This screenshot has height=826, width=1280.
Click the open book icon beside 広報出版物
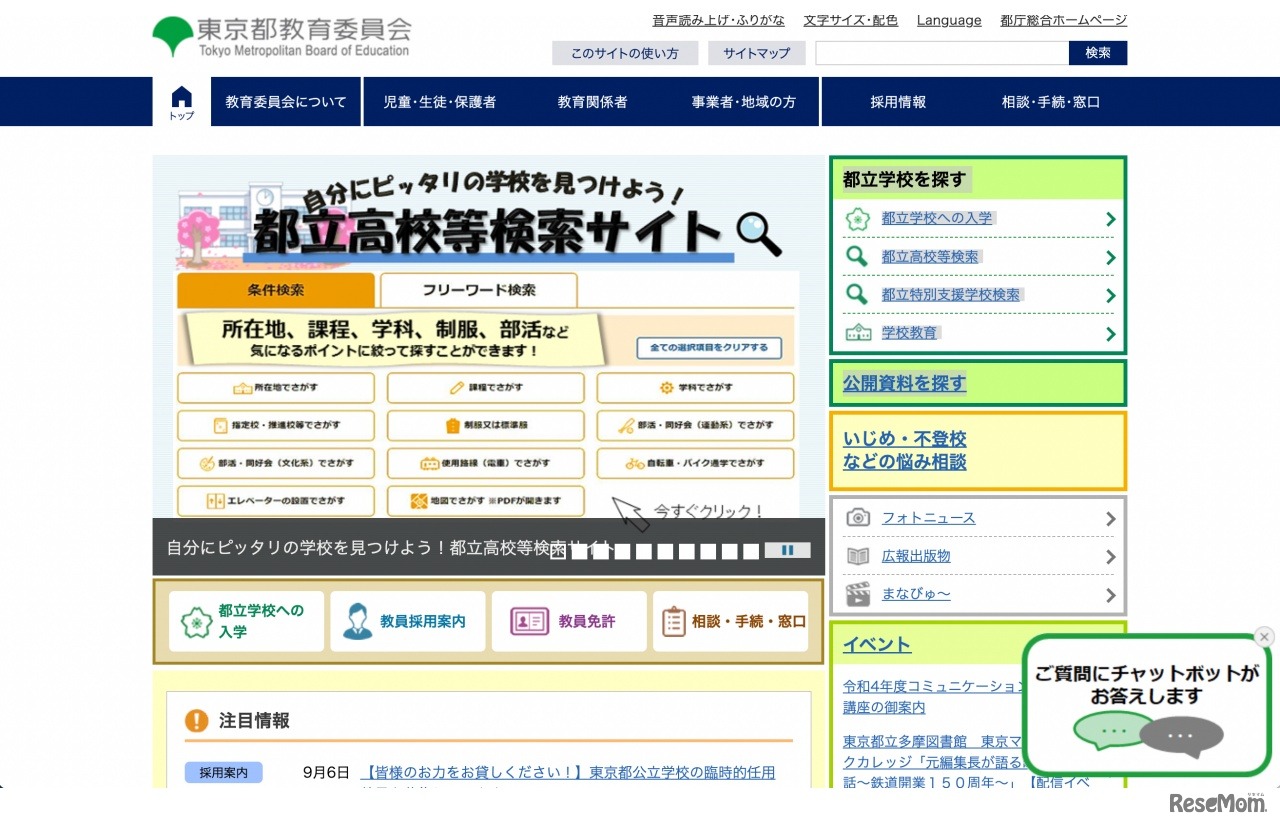pyautogui.click(x=858, y=556)
